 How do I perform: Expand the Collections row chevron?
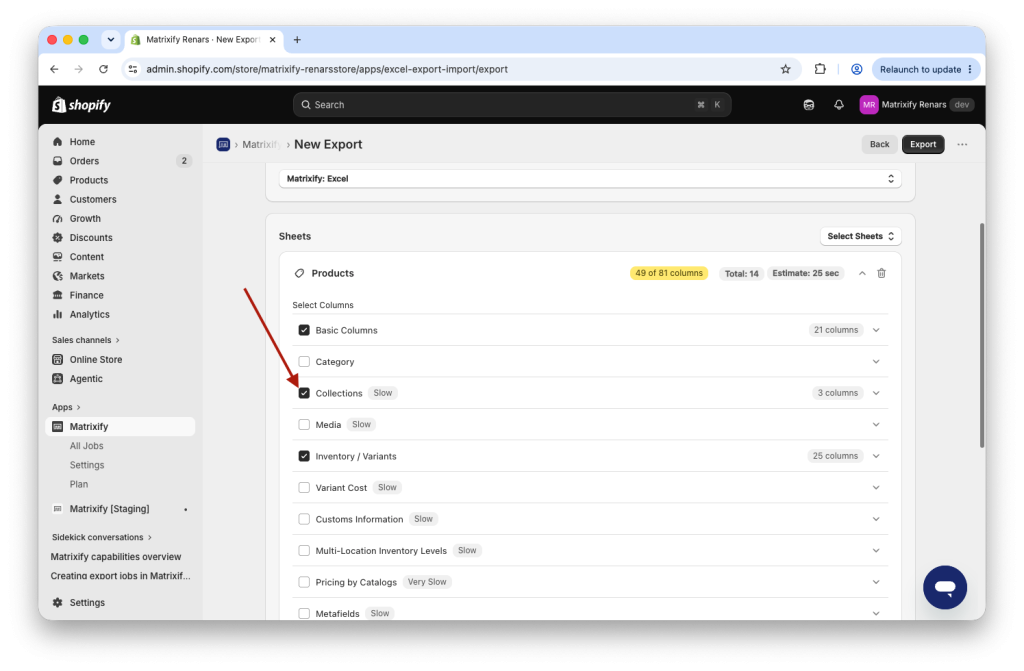coord(876,393)
